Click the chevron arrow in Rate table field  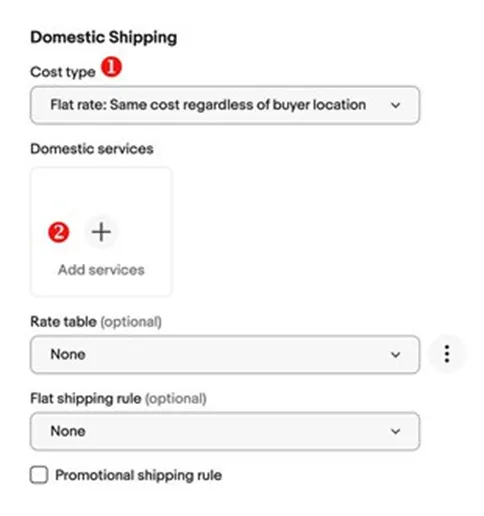click(x=395, y=355)
